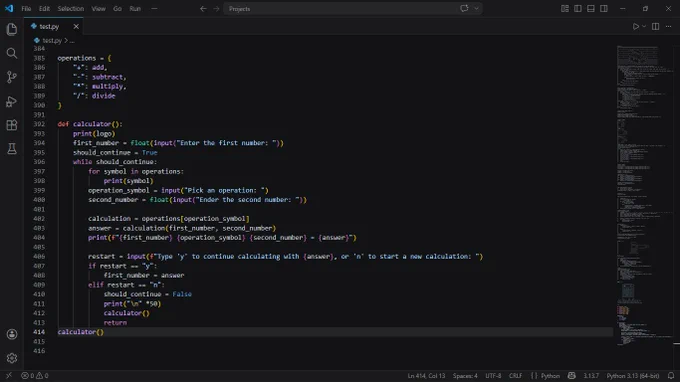
Task: Click the VS Code logo icon
Action: 9,8
